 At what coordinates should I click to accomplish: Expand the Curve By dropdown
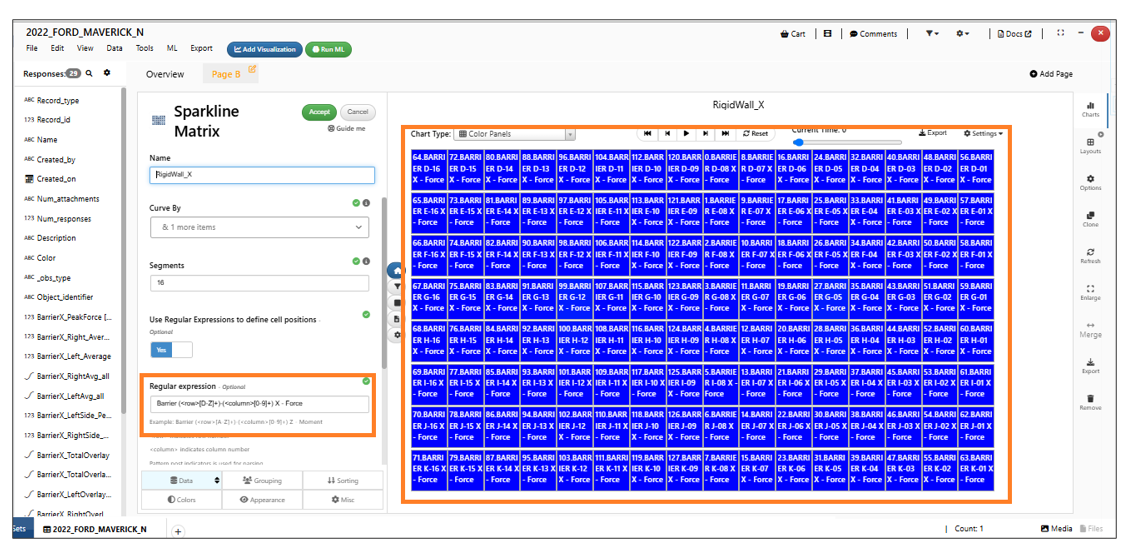[261, 228]
